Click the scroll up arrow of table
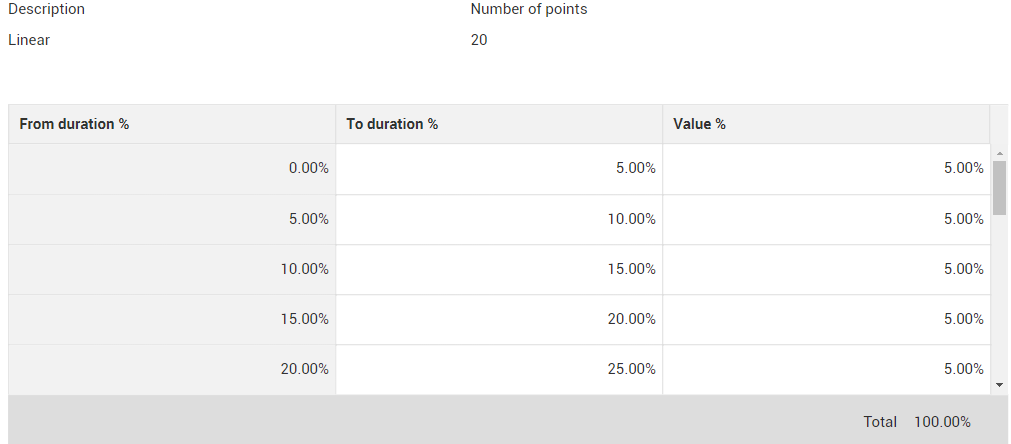 (x=1000, y=153)
